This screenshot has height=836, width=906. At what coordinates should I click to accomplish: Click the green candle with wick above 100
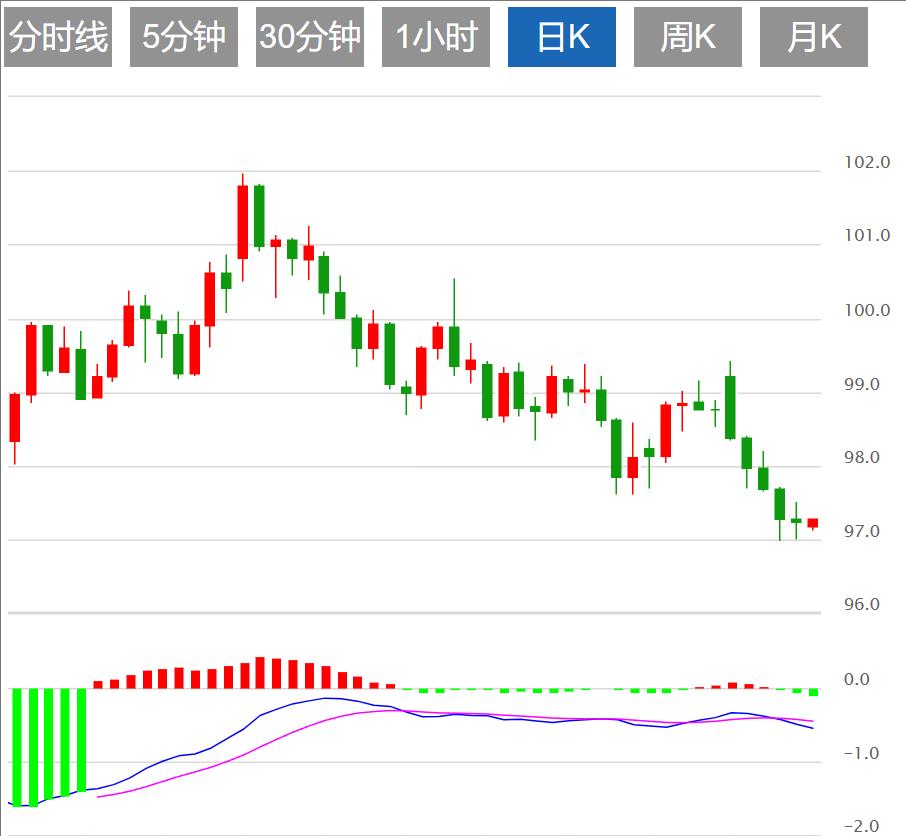tap(454, 346)
